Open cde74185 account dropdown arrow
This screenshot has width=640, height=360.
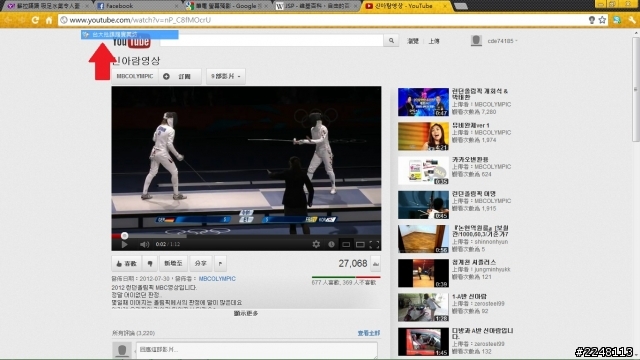pyautogui.click(x=516, y=41)
